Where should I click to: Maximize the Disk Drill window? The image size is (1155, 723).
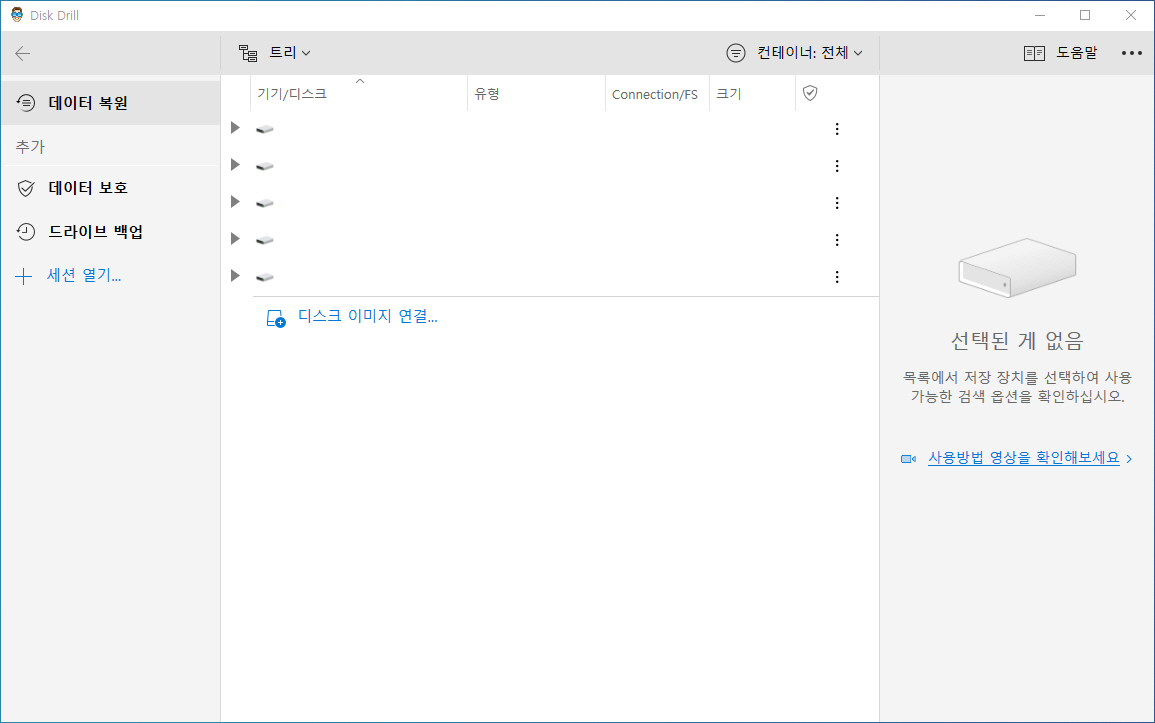[1085, 15]
